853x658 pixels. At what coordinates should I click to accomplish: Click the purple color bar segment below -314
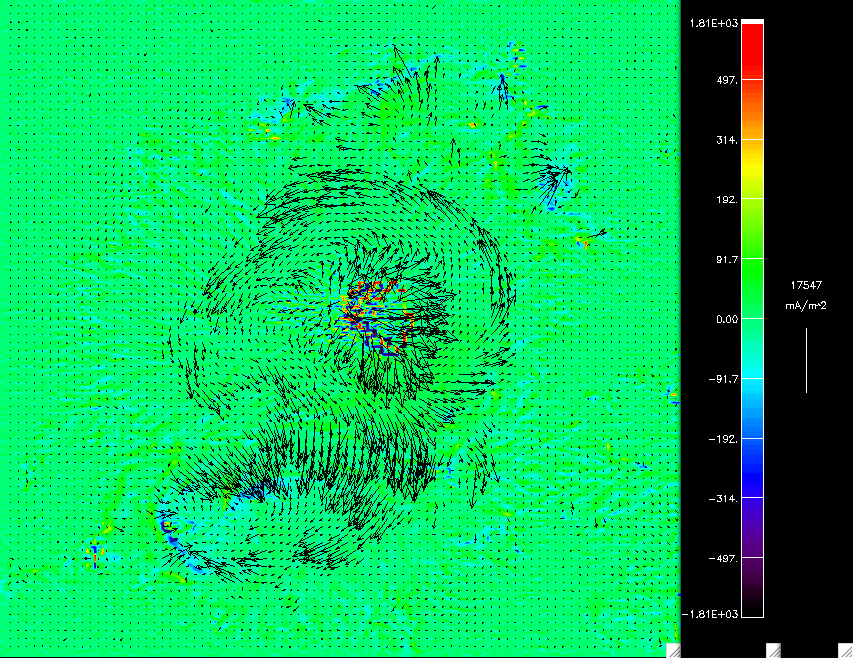coord(752,527)
